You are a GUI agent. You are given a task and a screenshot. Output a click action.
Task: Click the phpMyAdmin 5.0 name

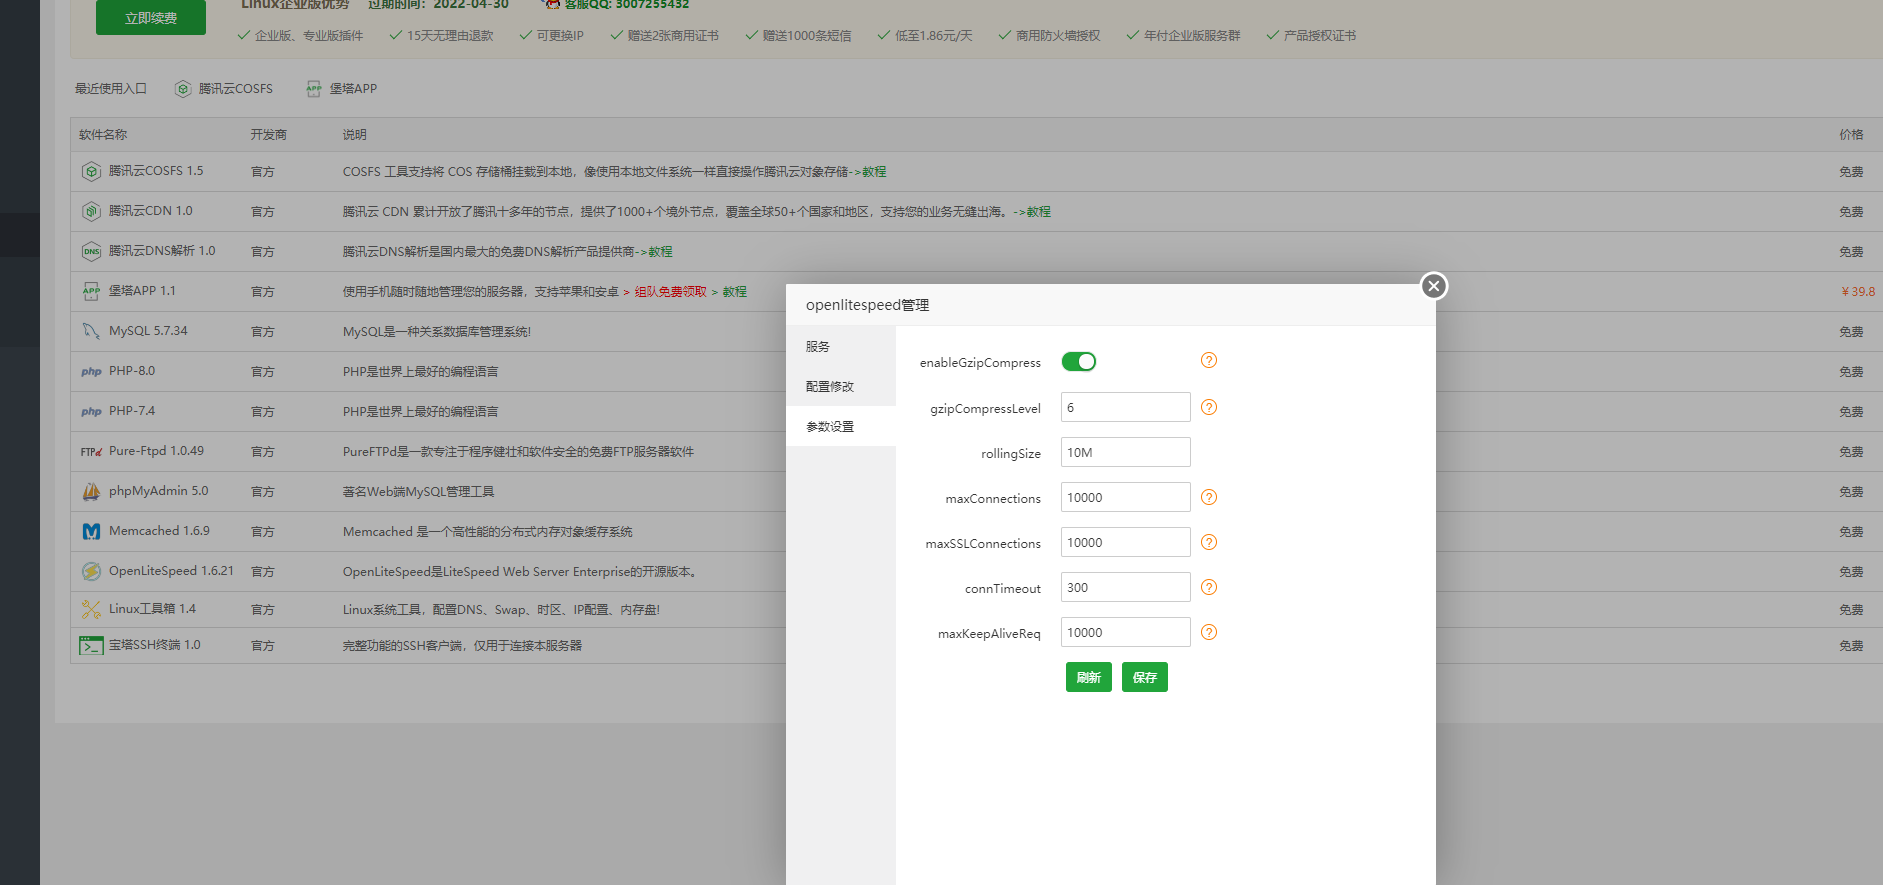[x=159, y=491]
